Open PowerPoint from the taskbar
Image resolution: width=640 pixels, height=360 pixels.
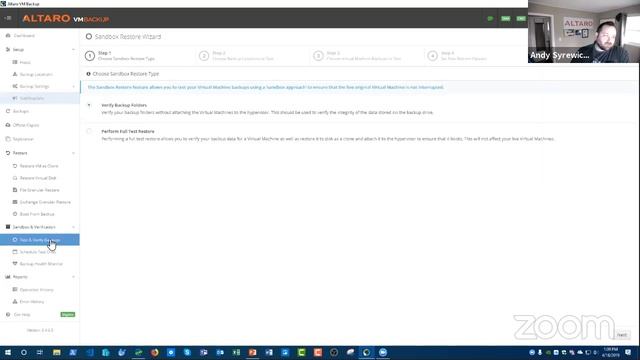click(x=252, y=352)
